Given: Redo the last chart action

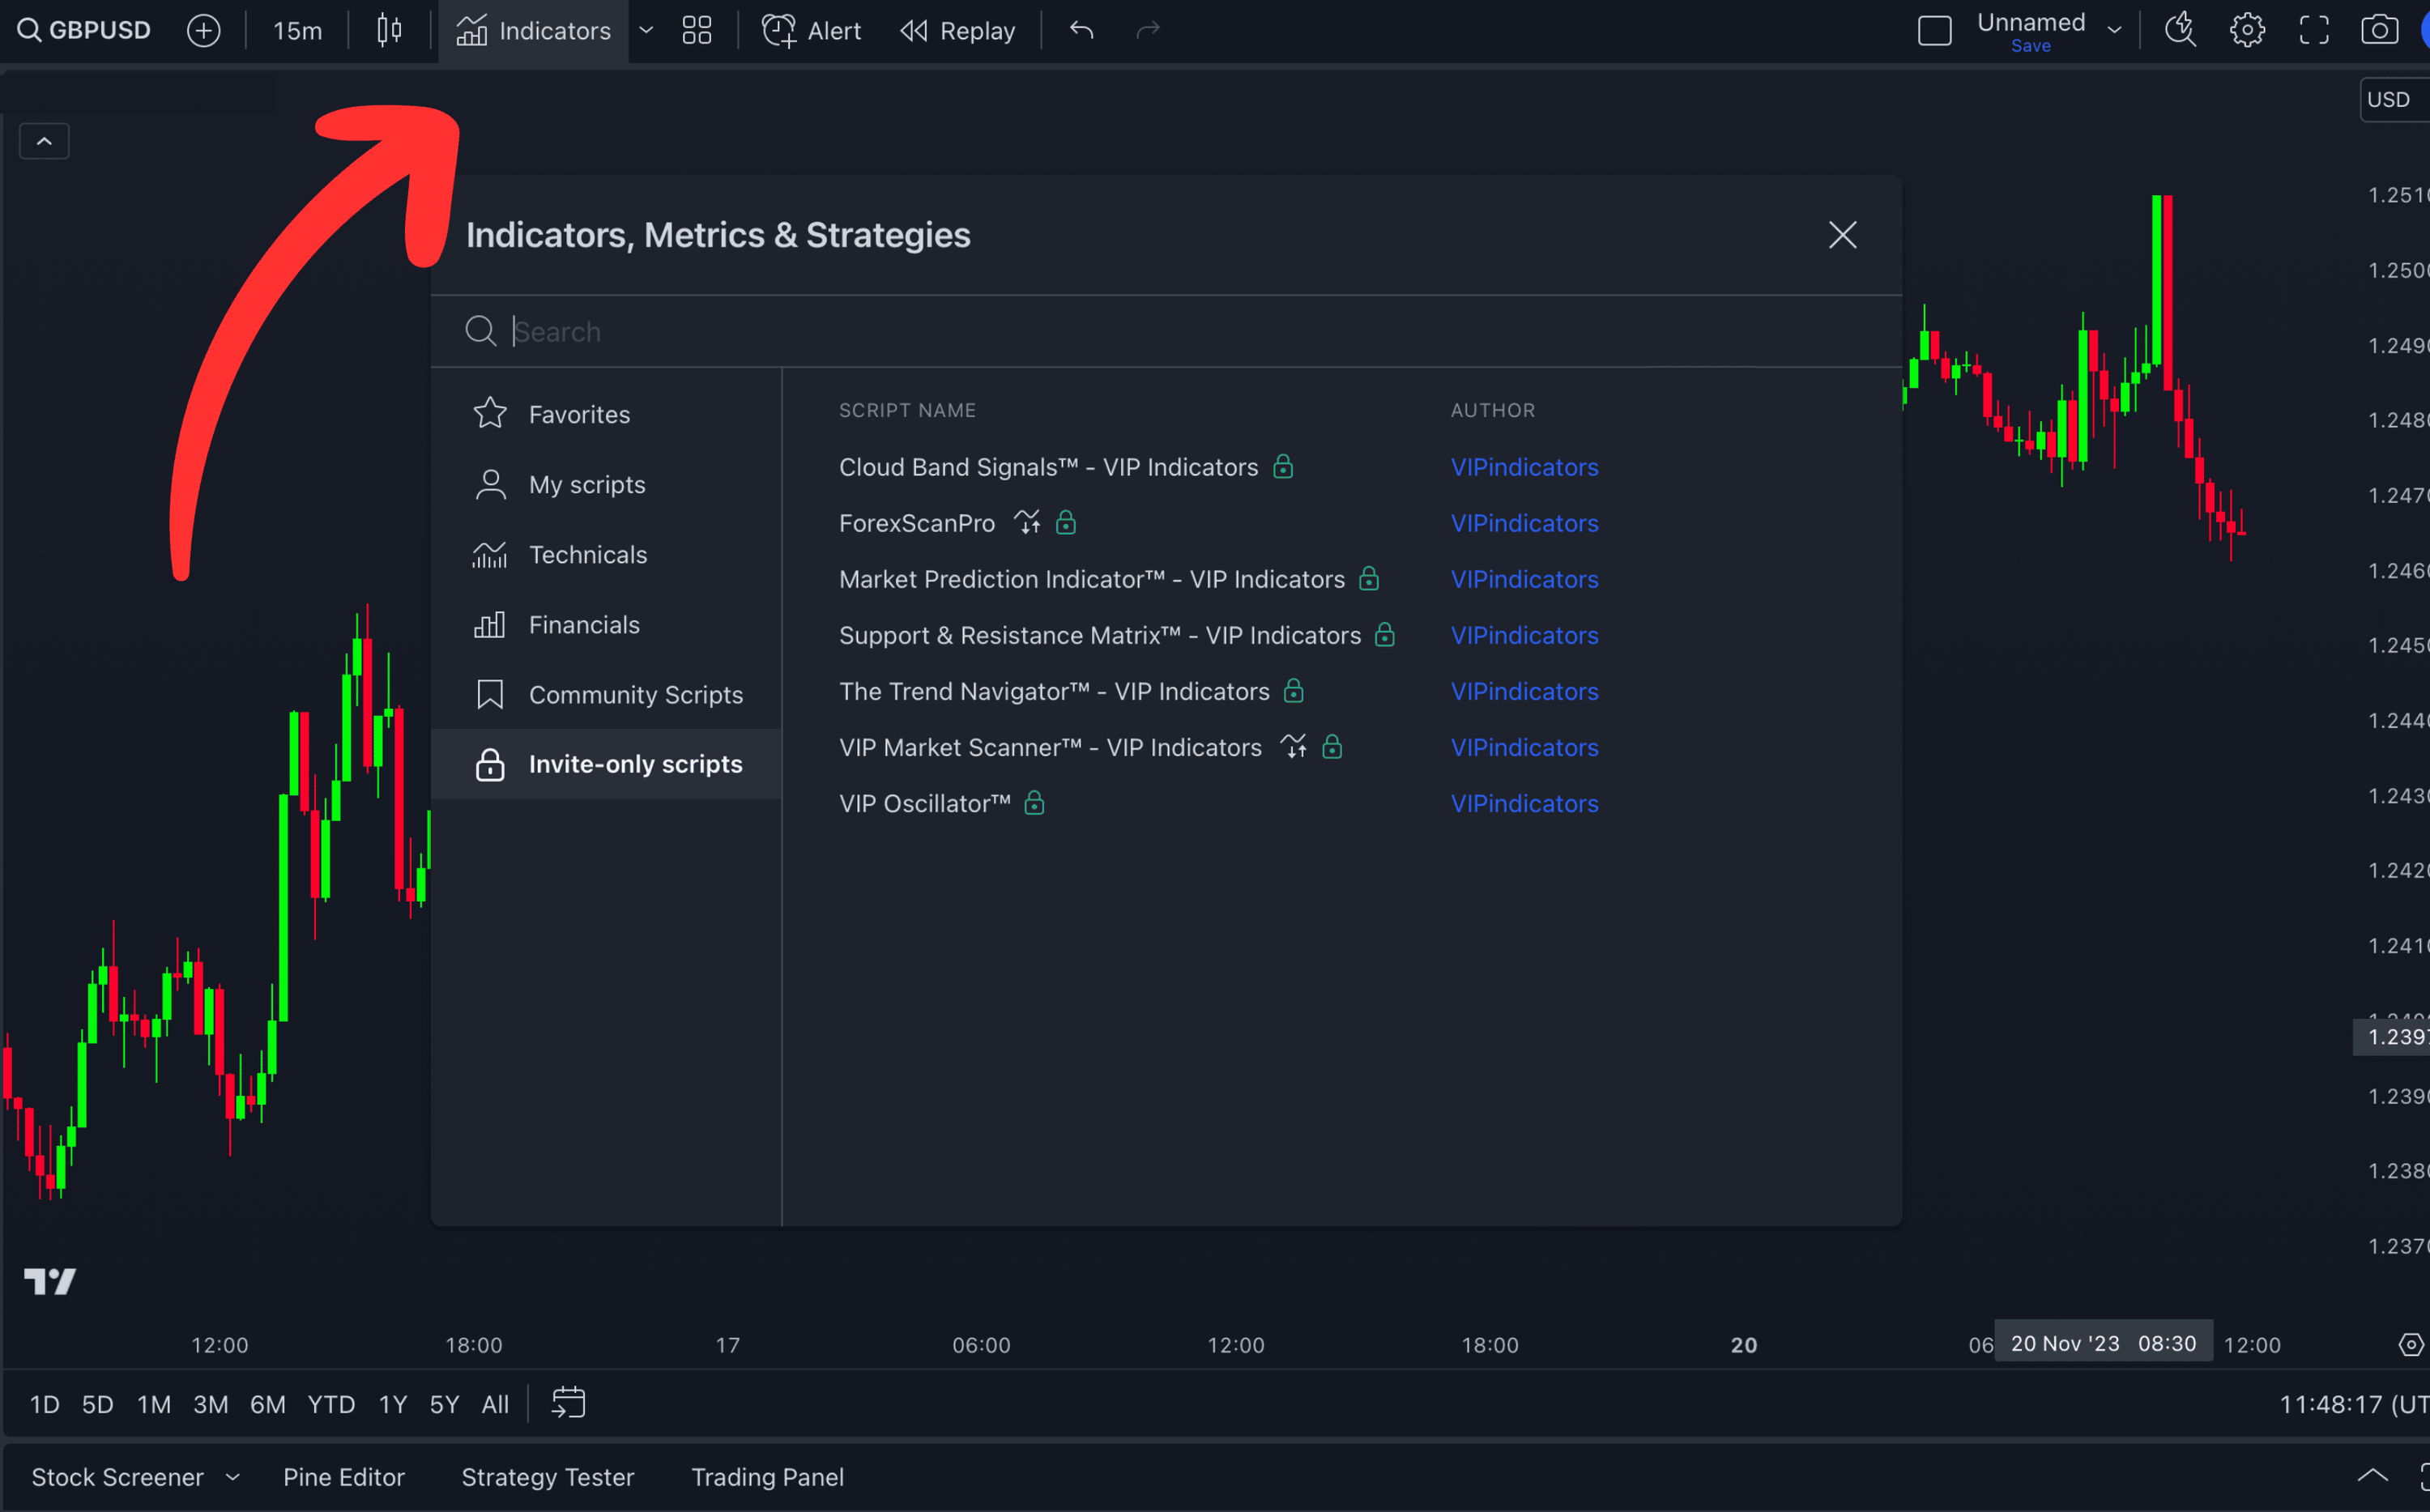Looking at the screenshot, I should tap(1148, 31).
